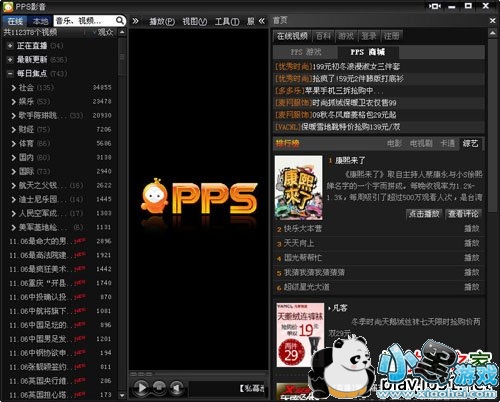Open the 视图(V) menu

(195, 21)
